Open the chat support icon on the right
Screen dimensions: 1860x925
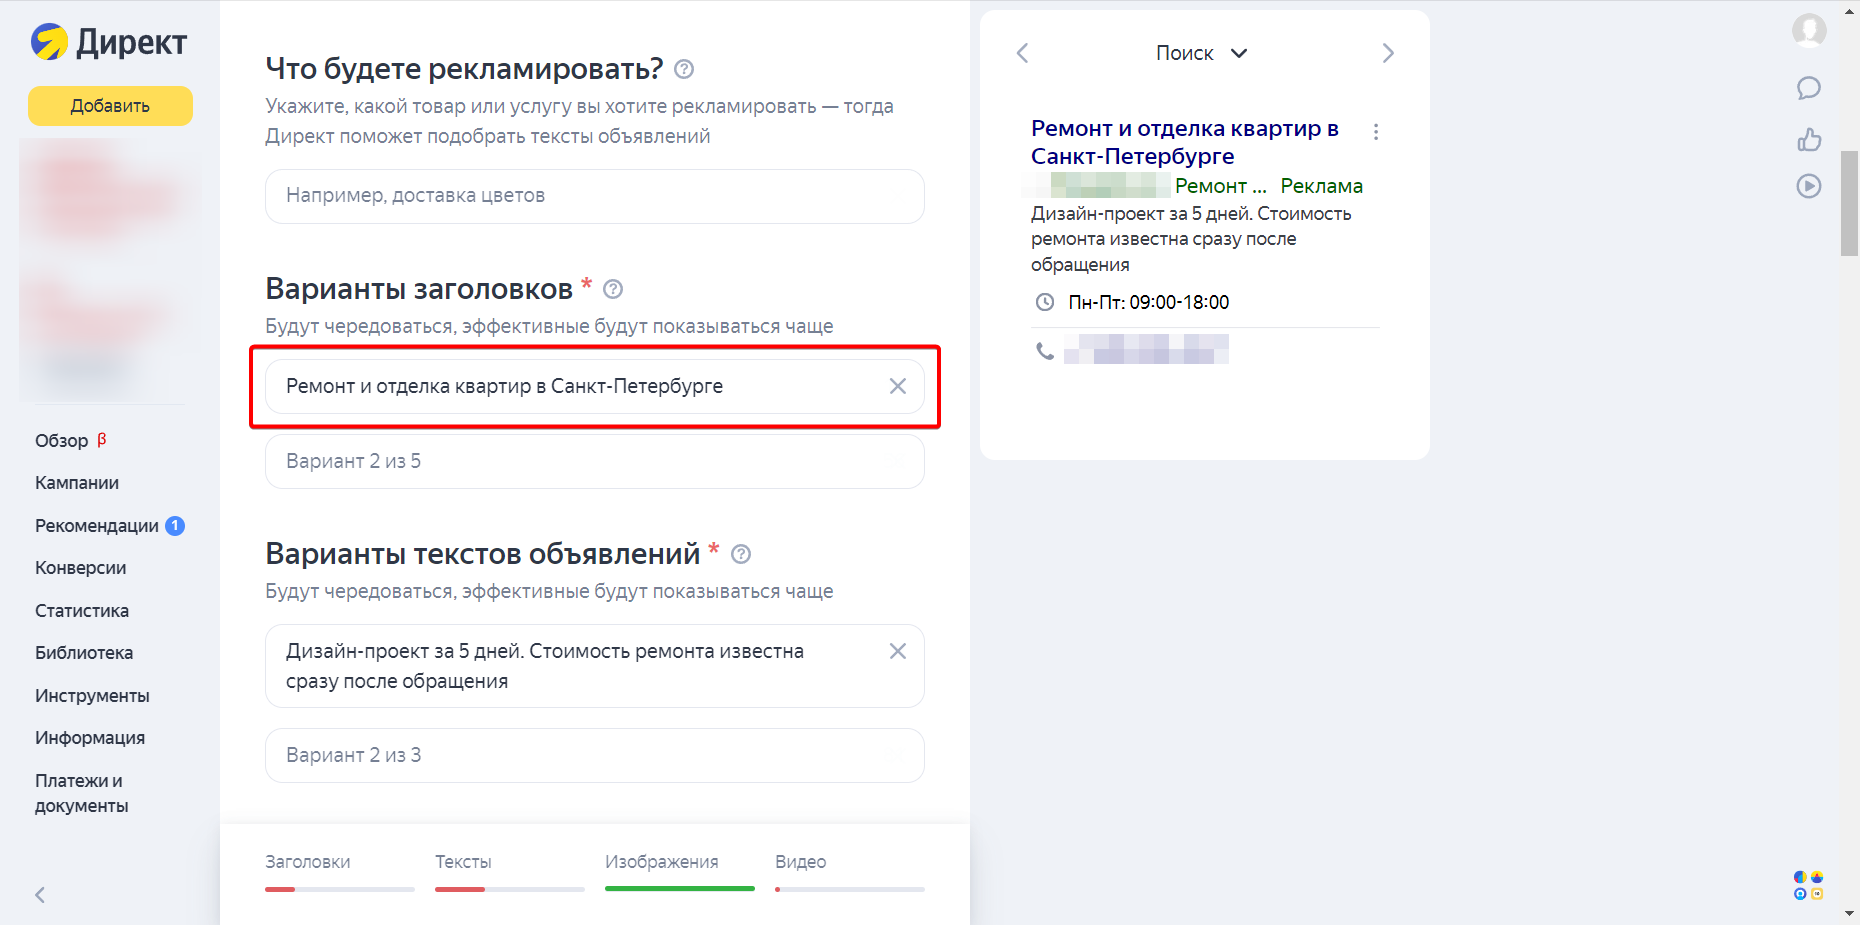pos(1809,88)
